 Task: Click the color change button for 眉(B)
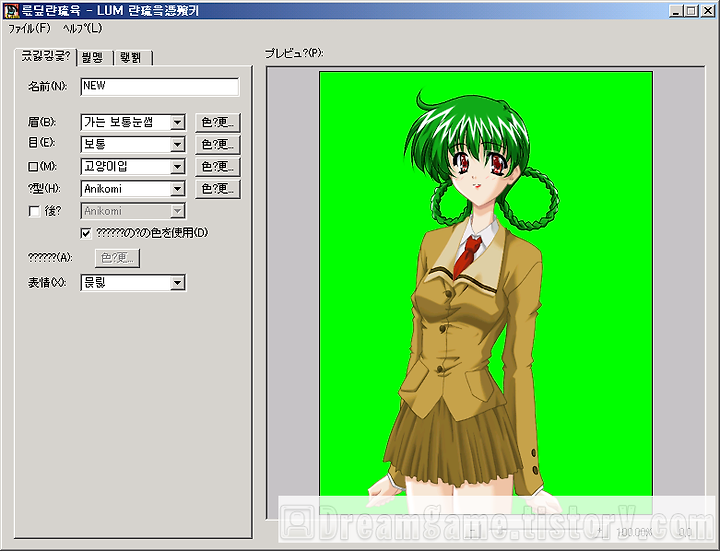(218, 122)
